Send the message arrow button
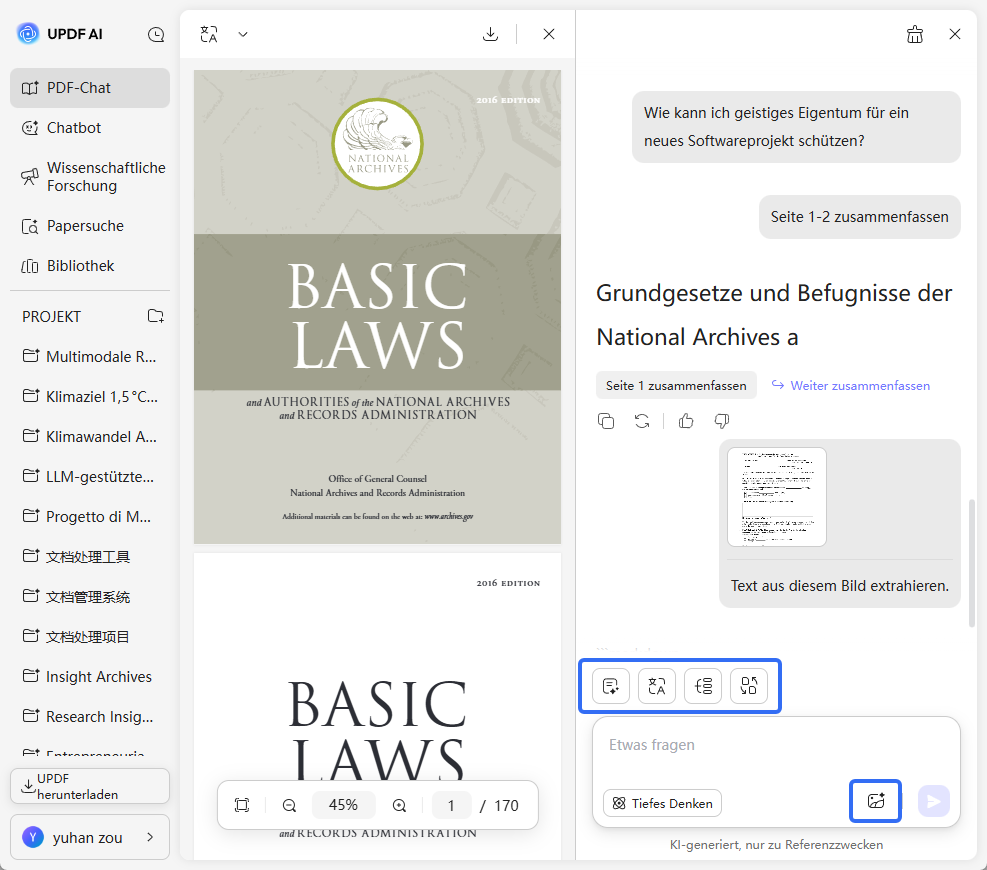The width and height of the screenshot is (987, 870). point(933,801)
